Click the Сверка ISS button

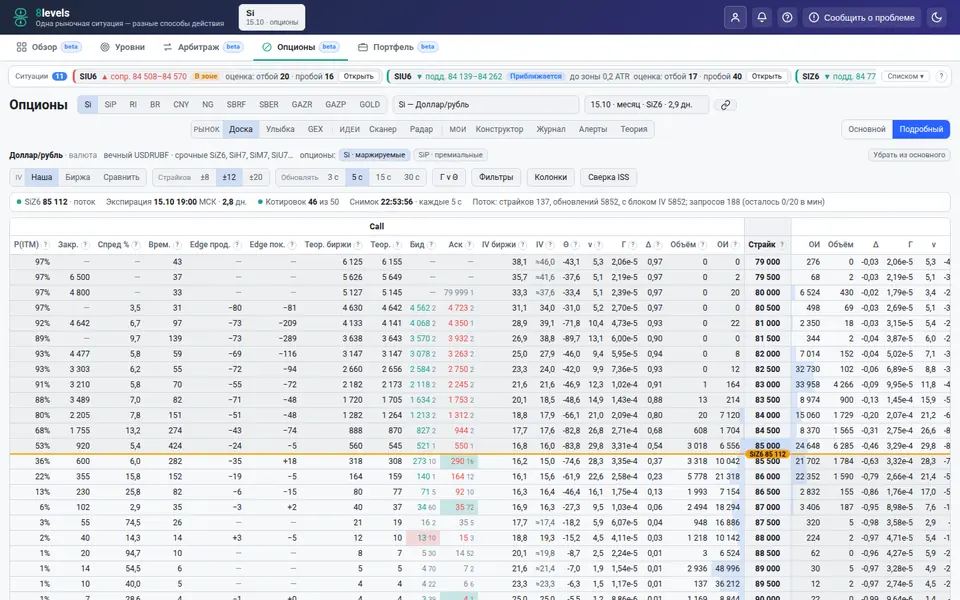click(x=609, y=178)
